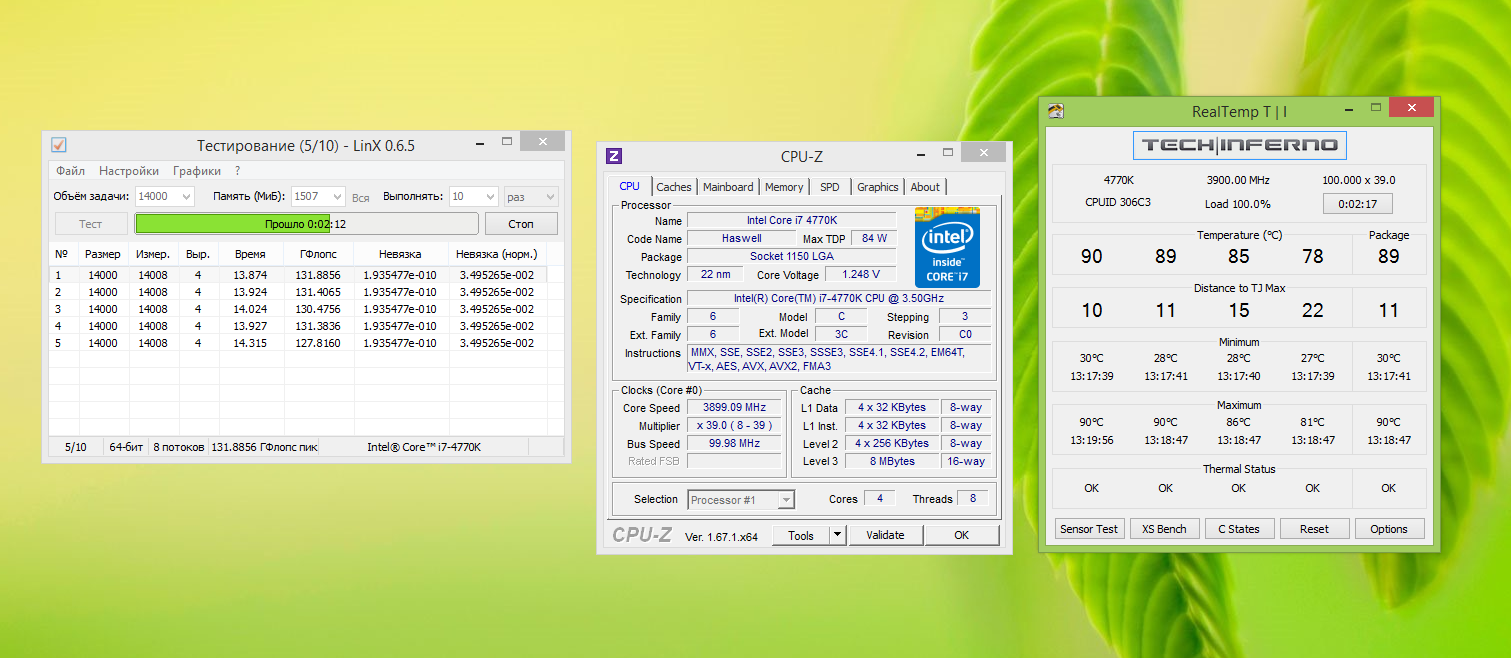Viewport: 1511px width, 658px height.
Task: Click the 64-бит status bar entry in LinX
Action: 127,447
